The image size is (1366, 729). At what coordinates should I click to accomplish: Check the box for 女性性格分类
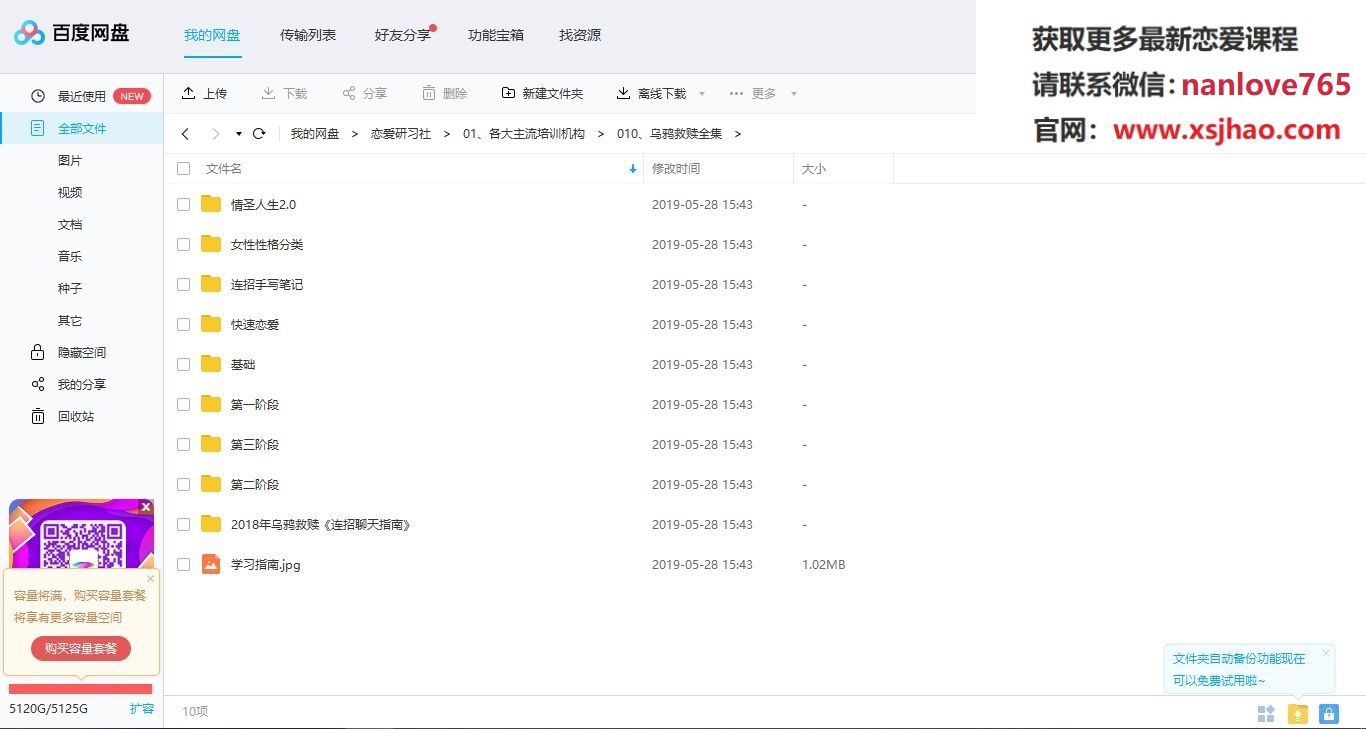tap(183, 244)
